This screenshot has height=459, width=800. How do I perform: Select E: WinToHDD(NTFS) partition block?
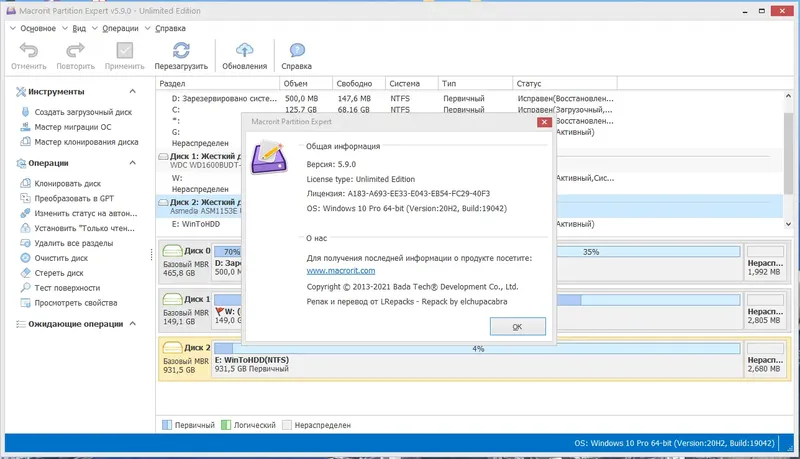pyautogui.click(x=477, y=359)
